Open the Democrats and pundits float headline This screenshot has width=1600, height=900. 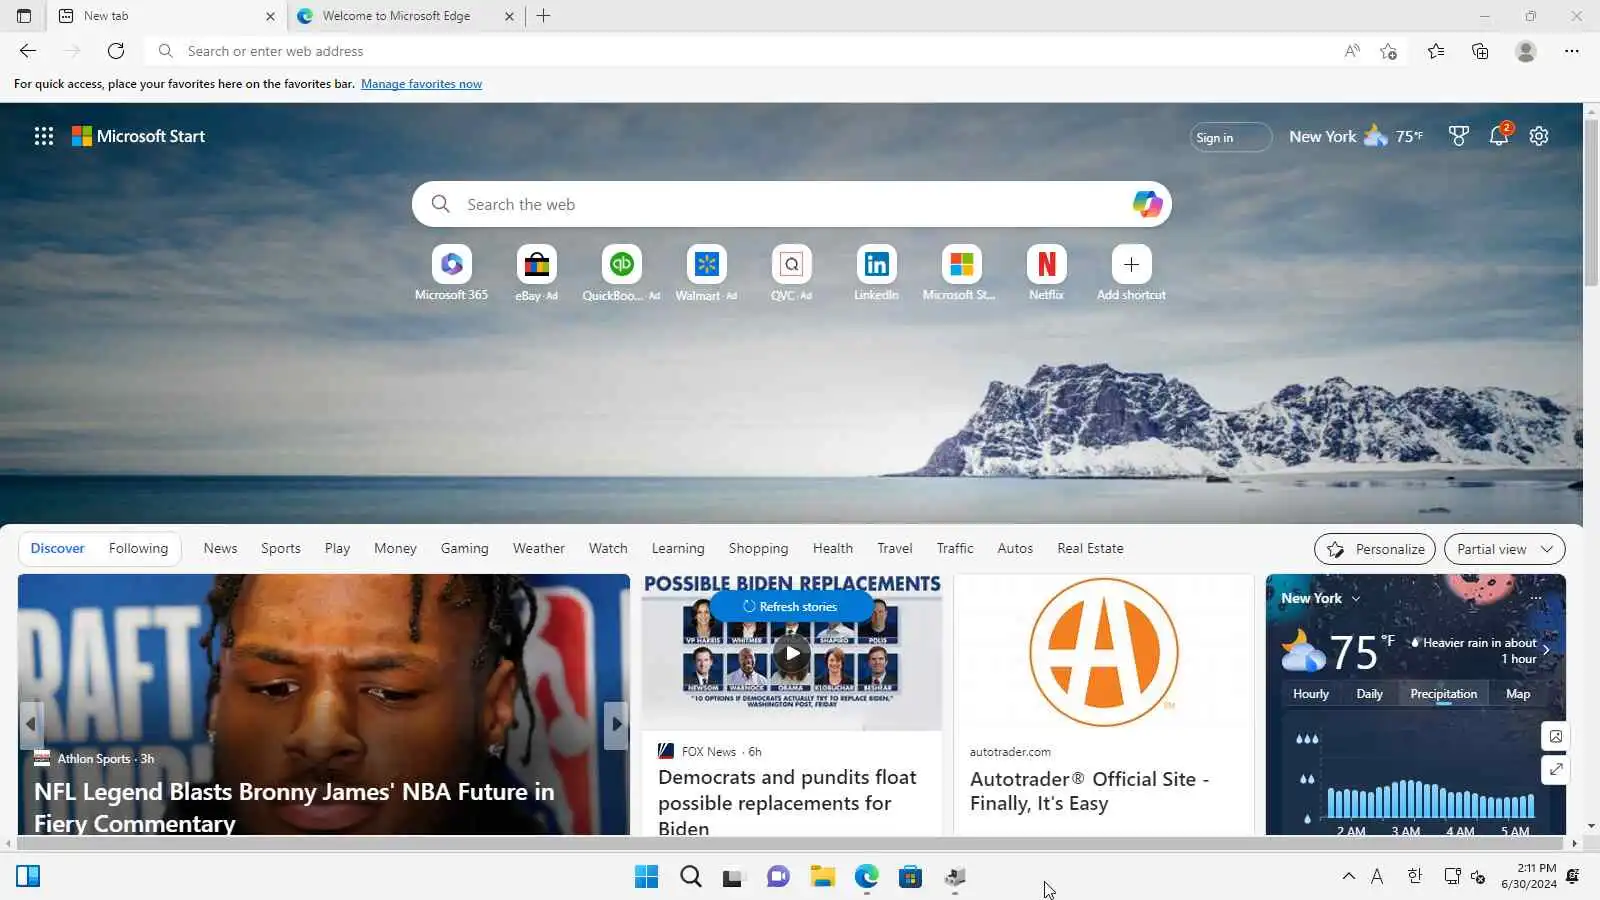pos(787,803)
